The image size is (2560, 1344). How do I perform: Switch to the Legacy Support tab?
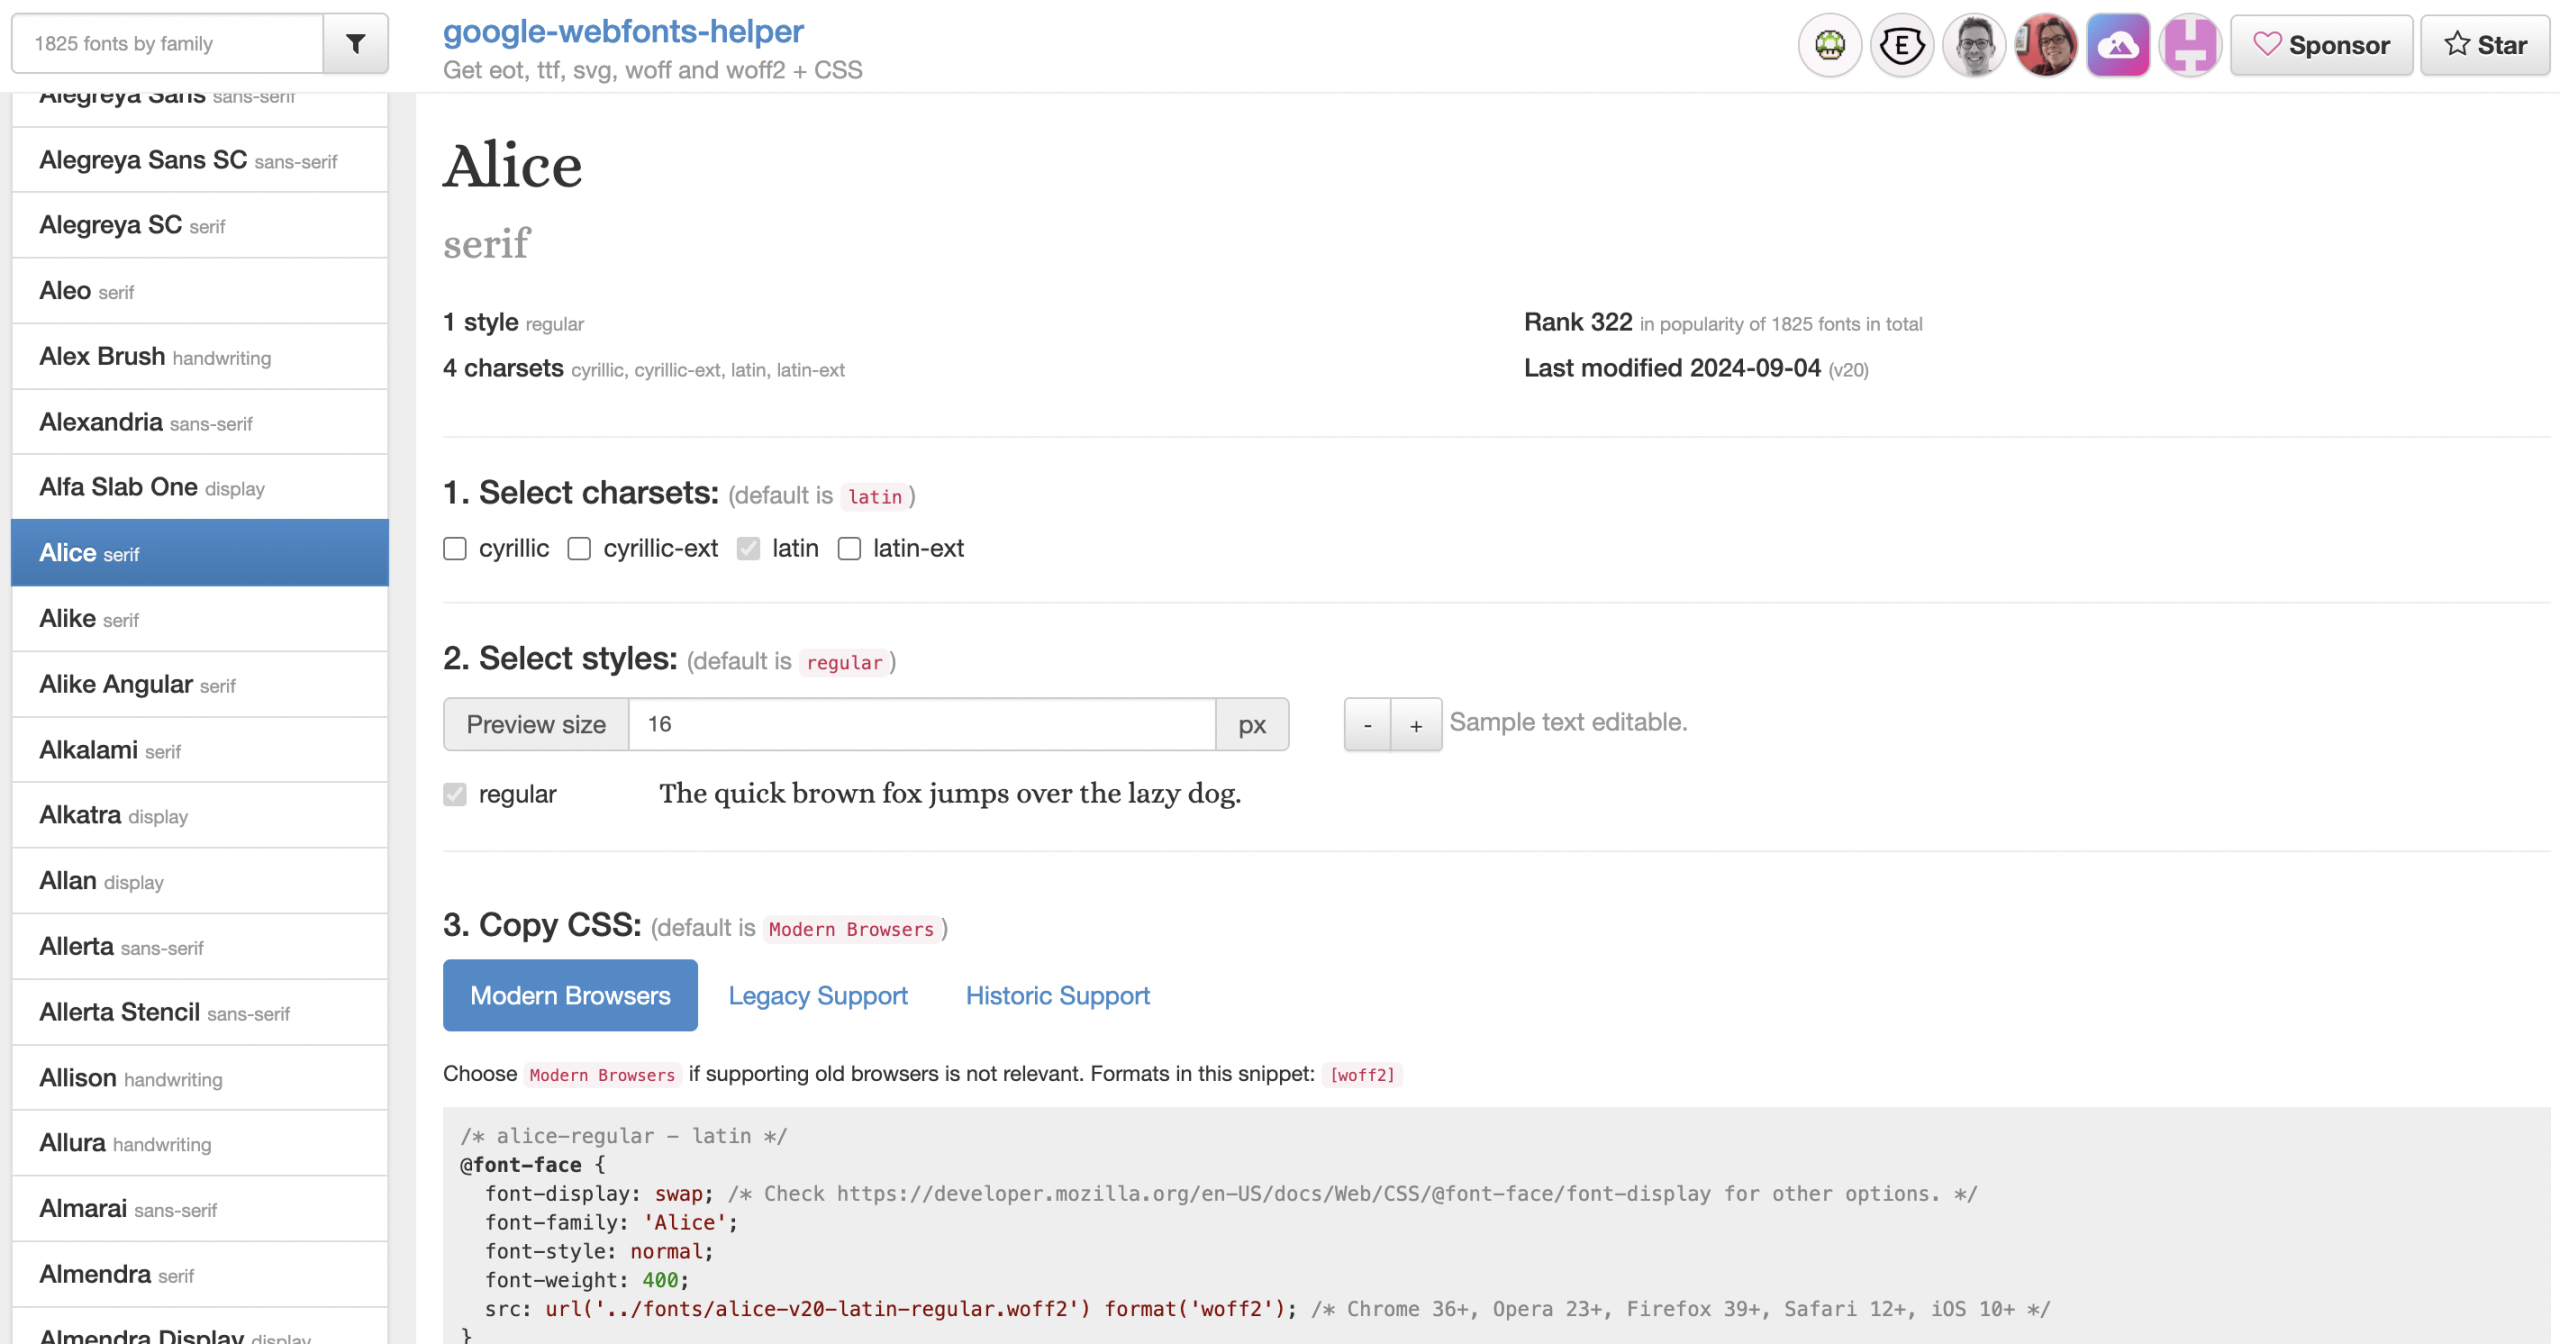818,995
